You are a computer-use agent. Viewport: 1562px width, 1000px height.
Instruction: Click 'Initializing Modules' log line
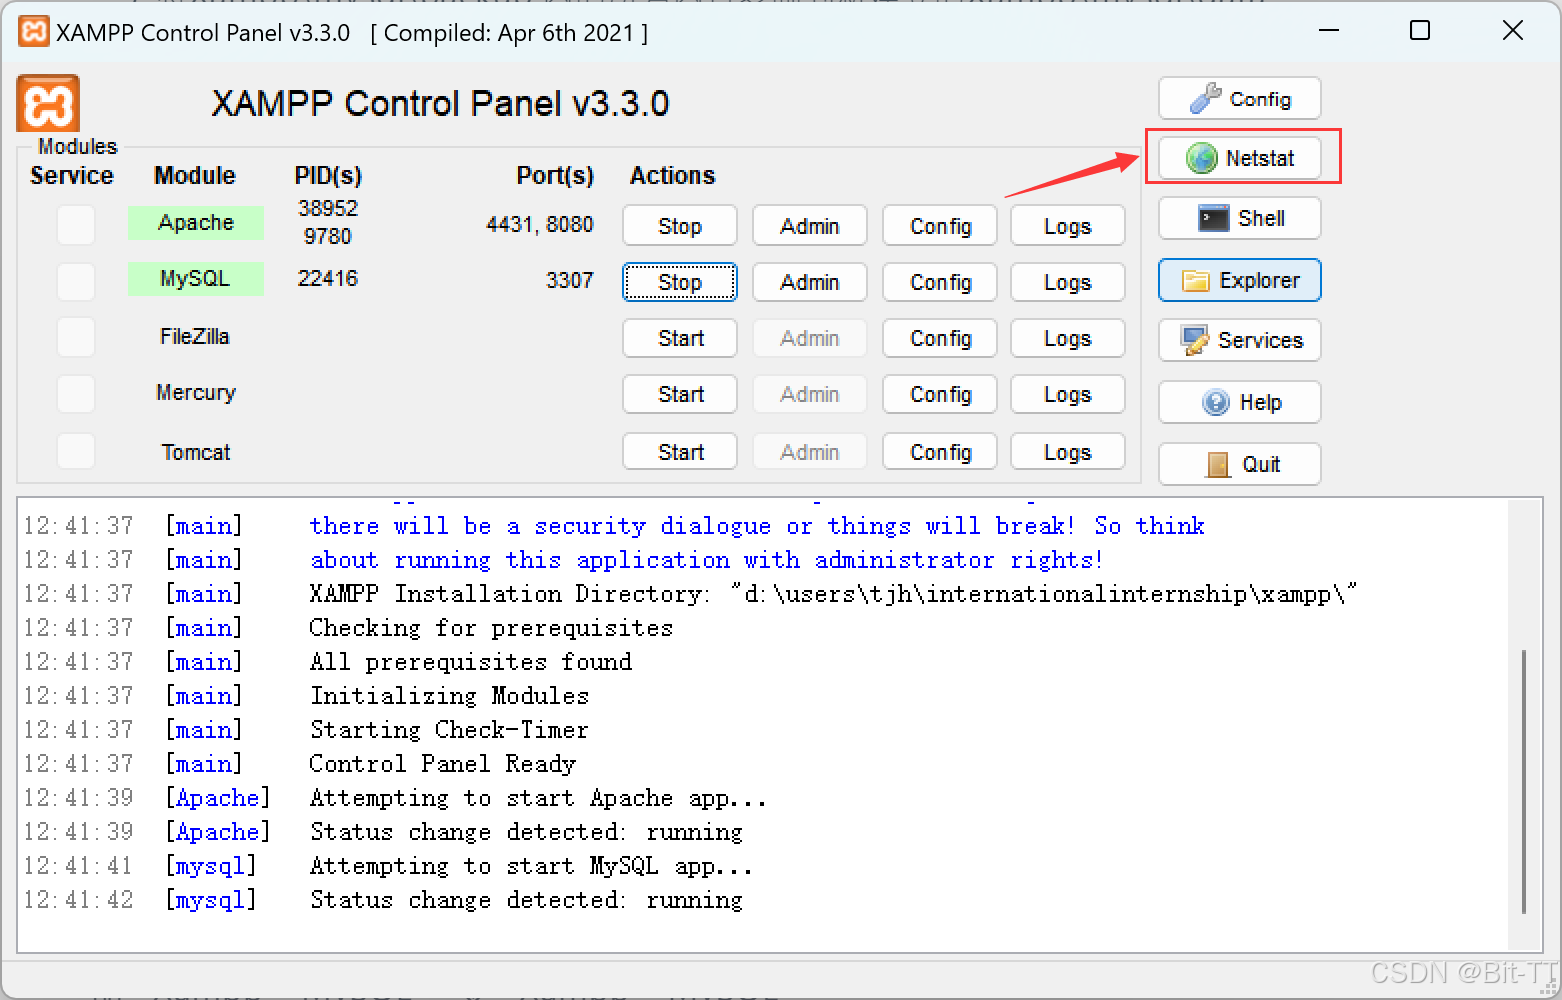[x=450, y=696]
